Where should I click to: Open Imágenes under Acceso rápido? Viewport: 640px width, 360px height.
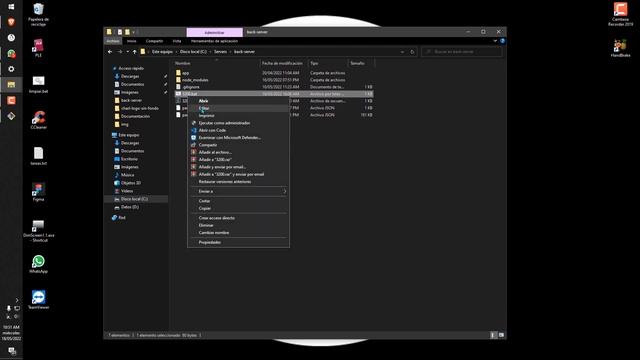pos(129,92)
